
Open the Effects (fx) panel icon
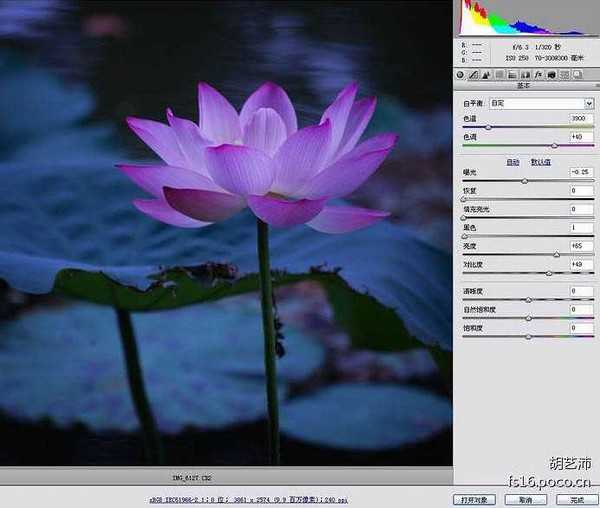[x=538, y=75]
